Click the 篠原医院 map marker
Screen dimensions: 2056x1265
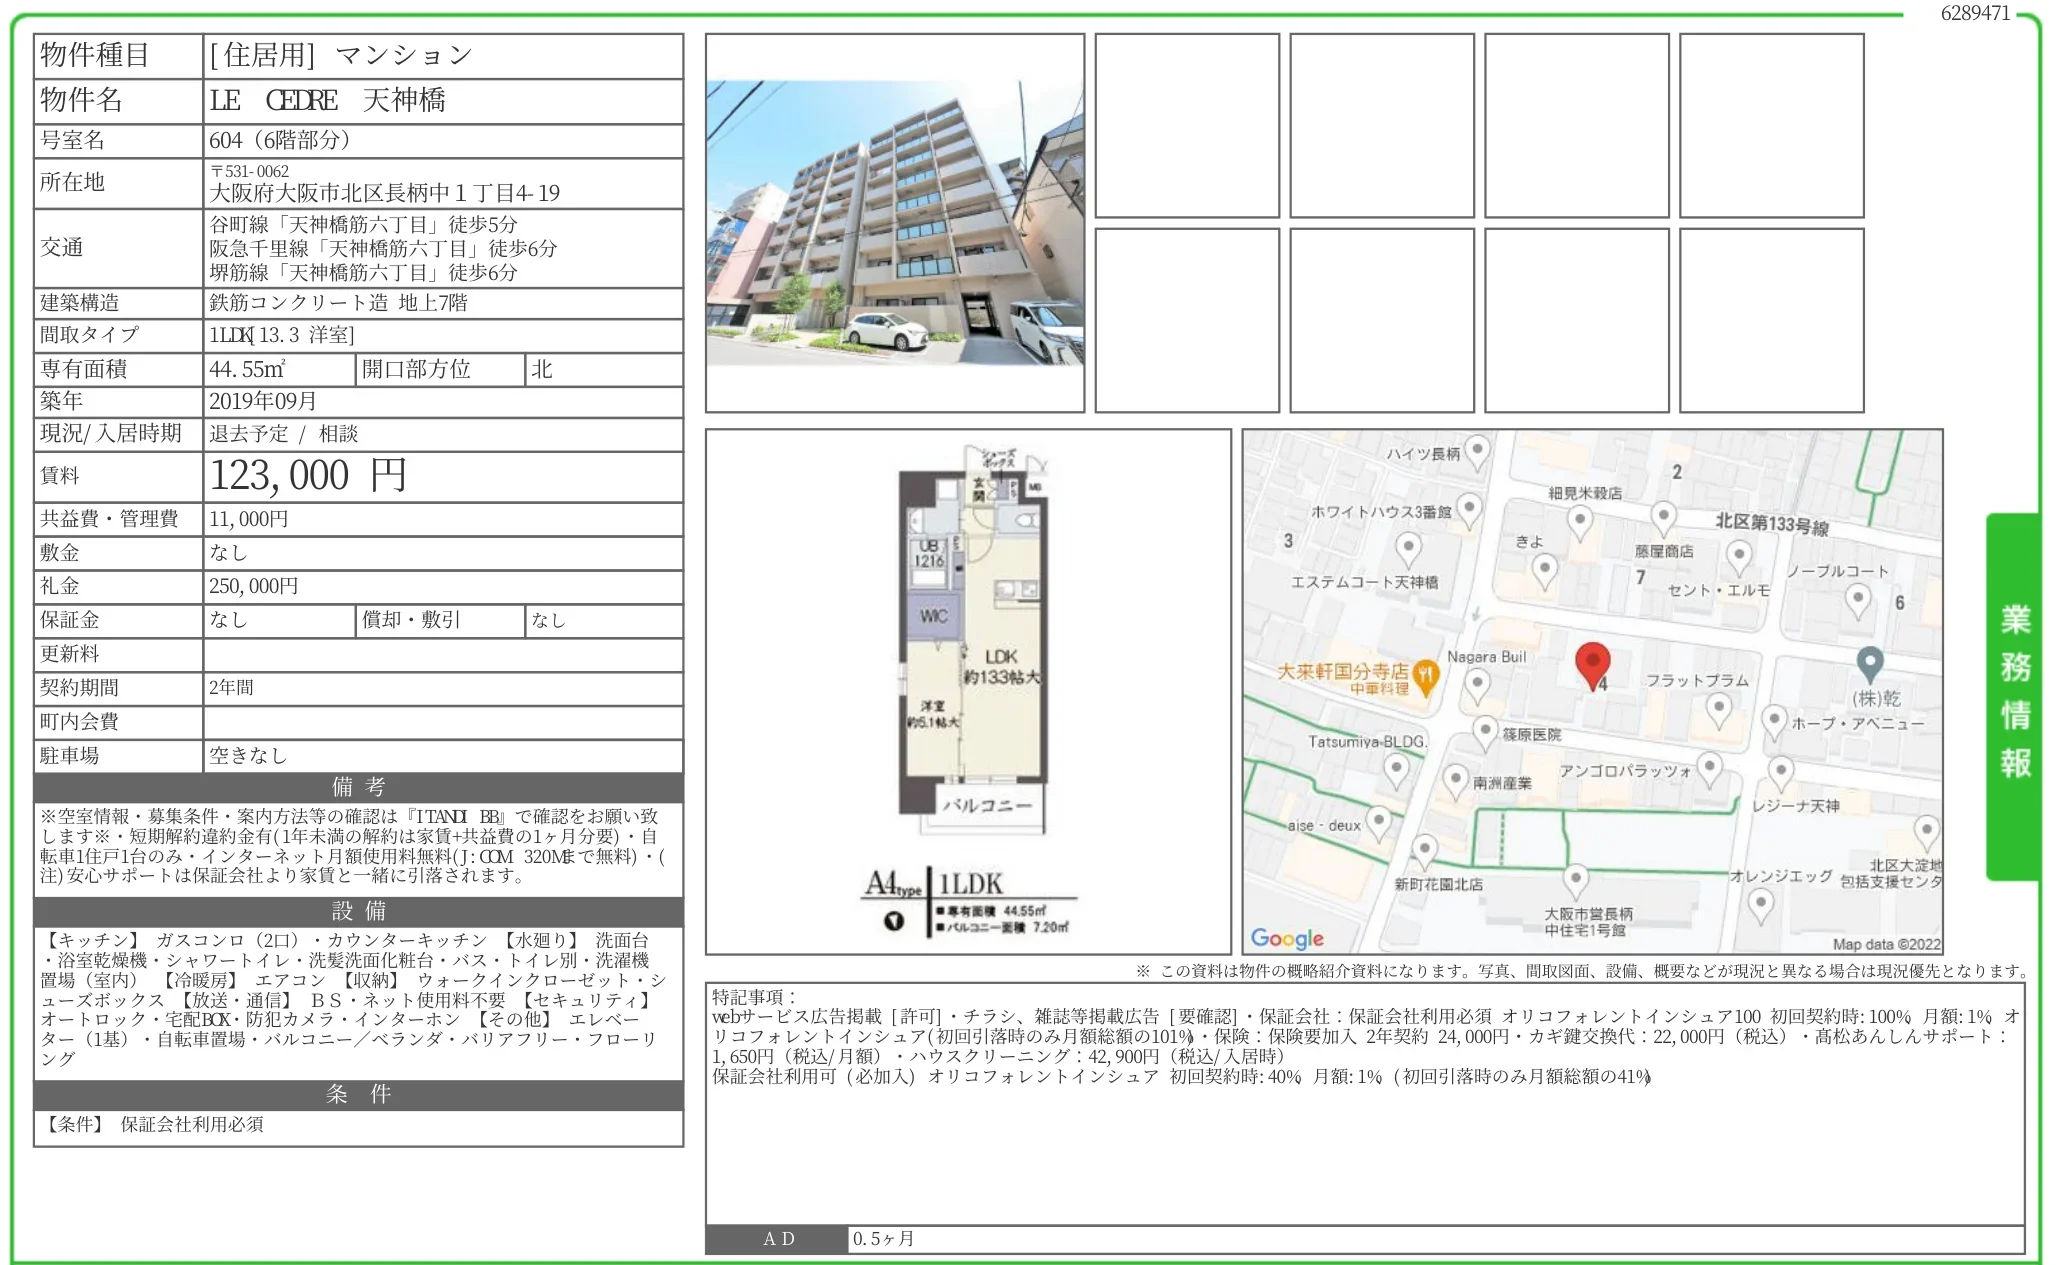pos(1485,732)
